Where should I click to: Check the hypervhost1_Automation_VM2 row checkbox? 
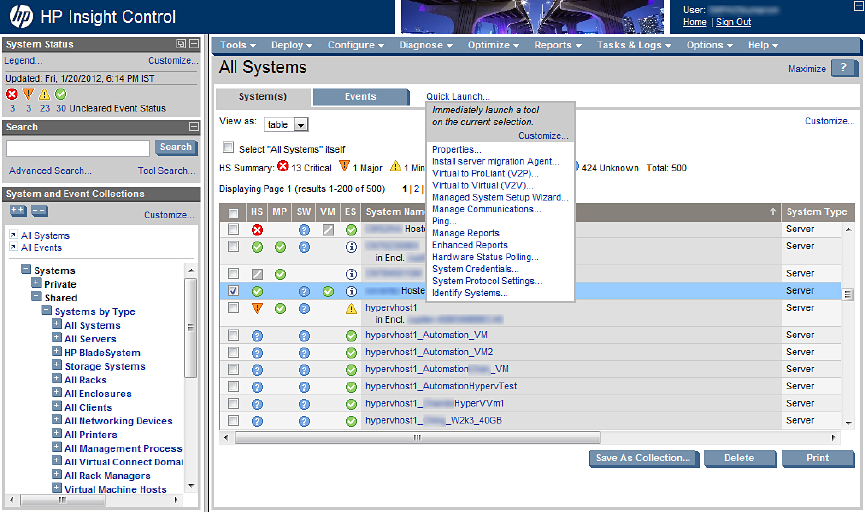(233, 352)
